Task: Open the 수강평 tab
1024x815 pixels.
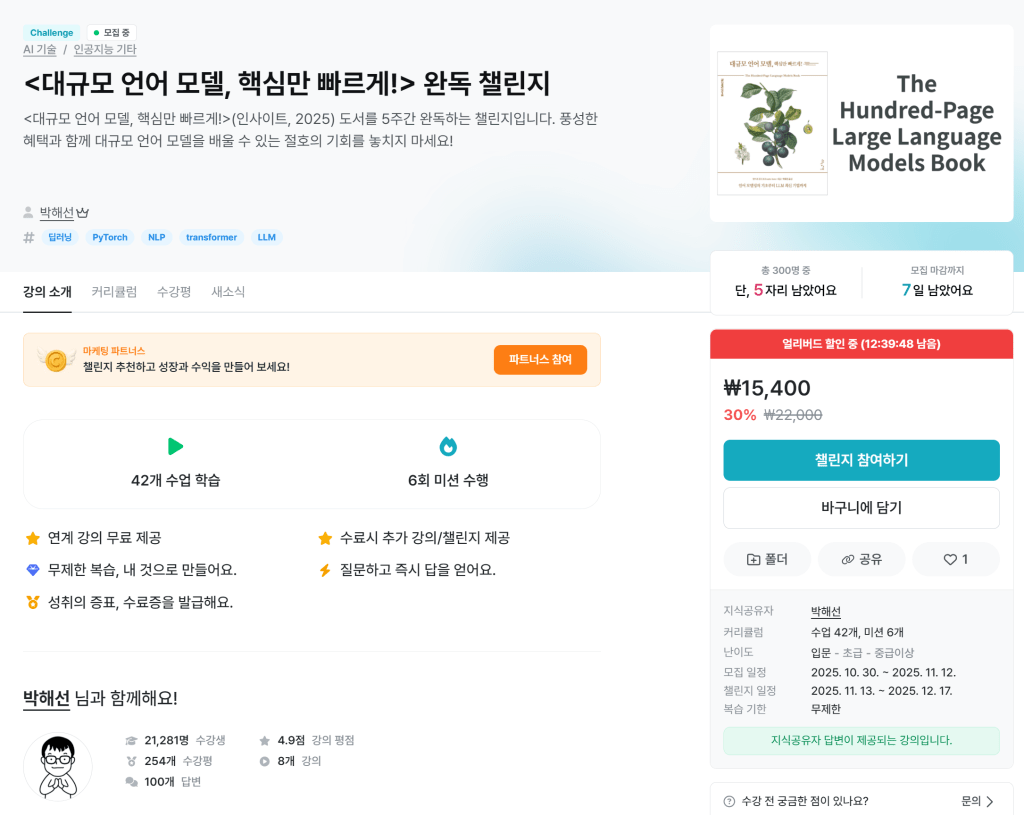Action: click(174, 292)
